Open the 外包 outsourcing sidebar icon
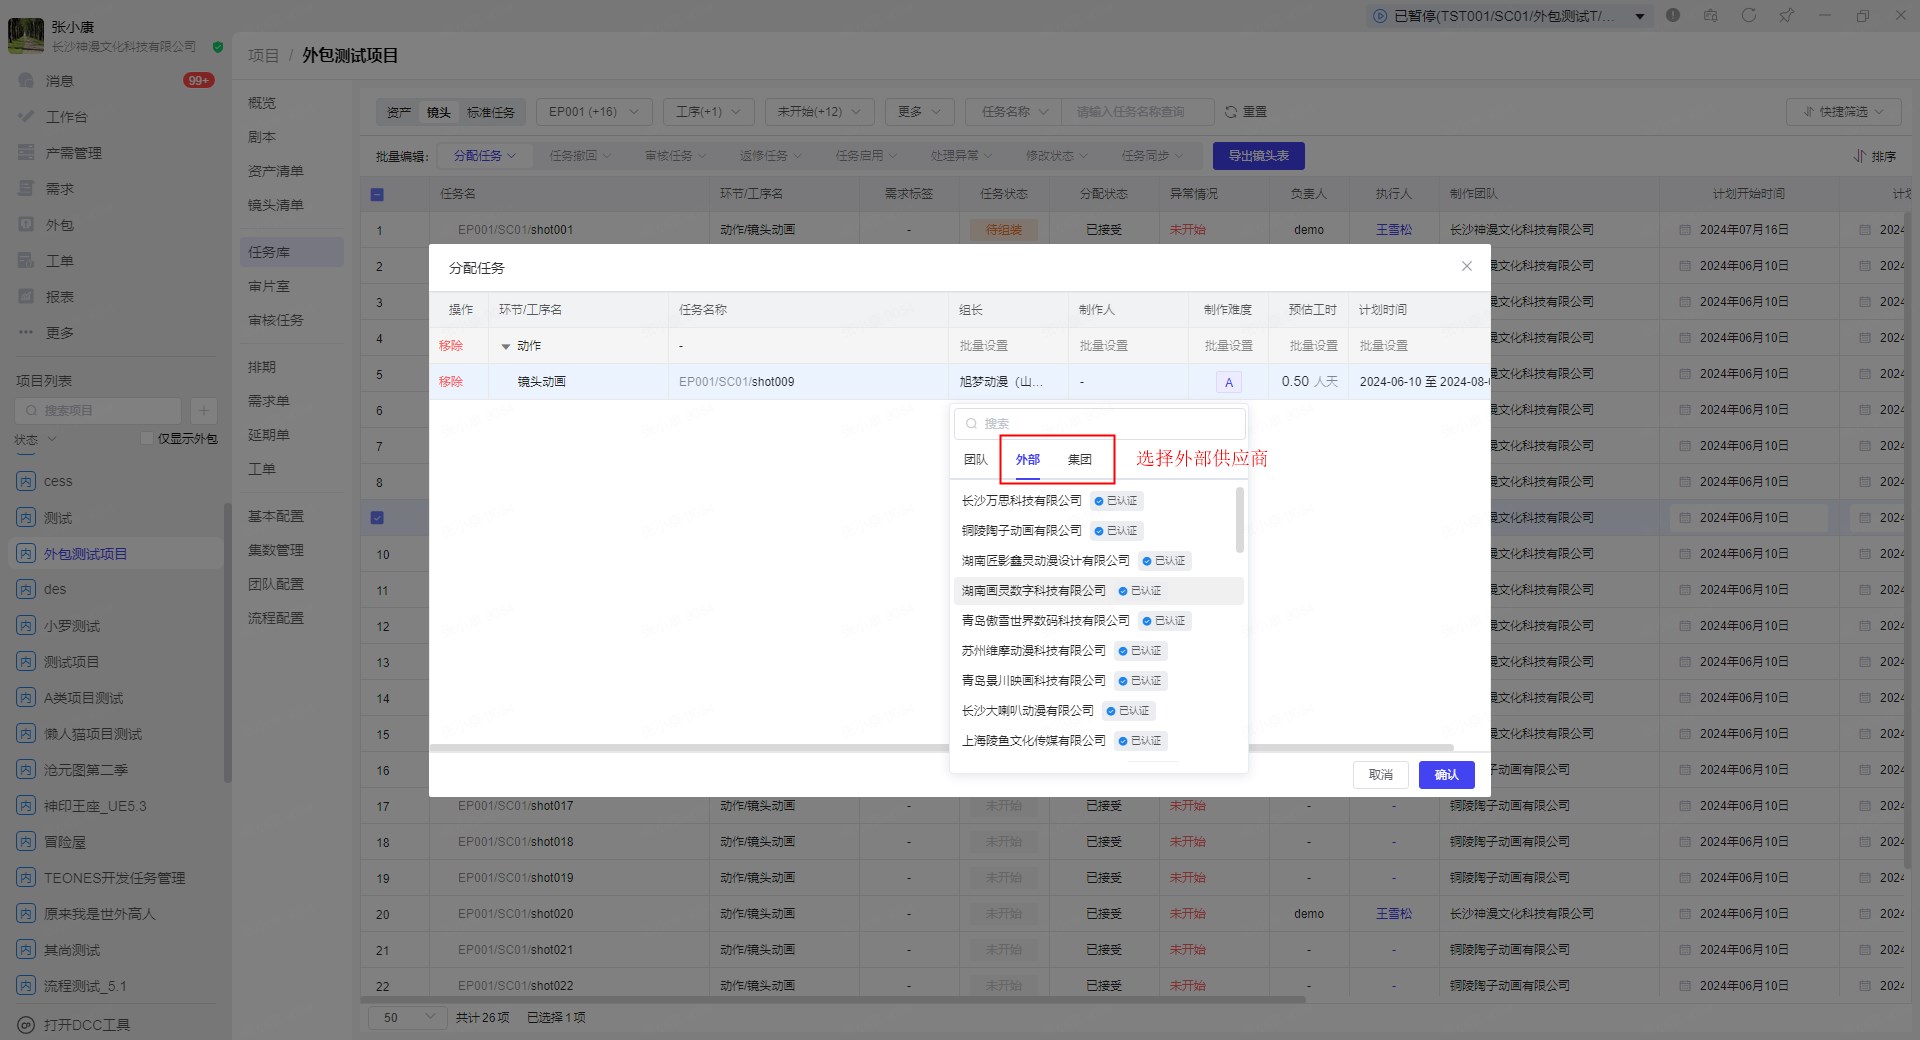Image resolution: width=1920 pixels, height=1040 pixels. pos(27,225)
